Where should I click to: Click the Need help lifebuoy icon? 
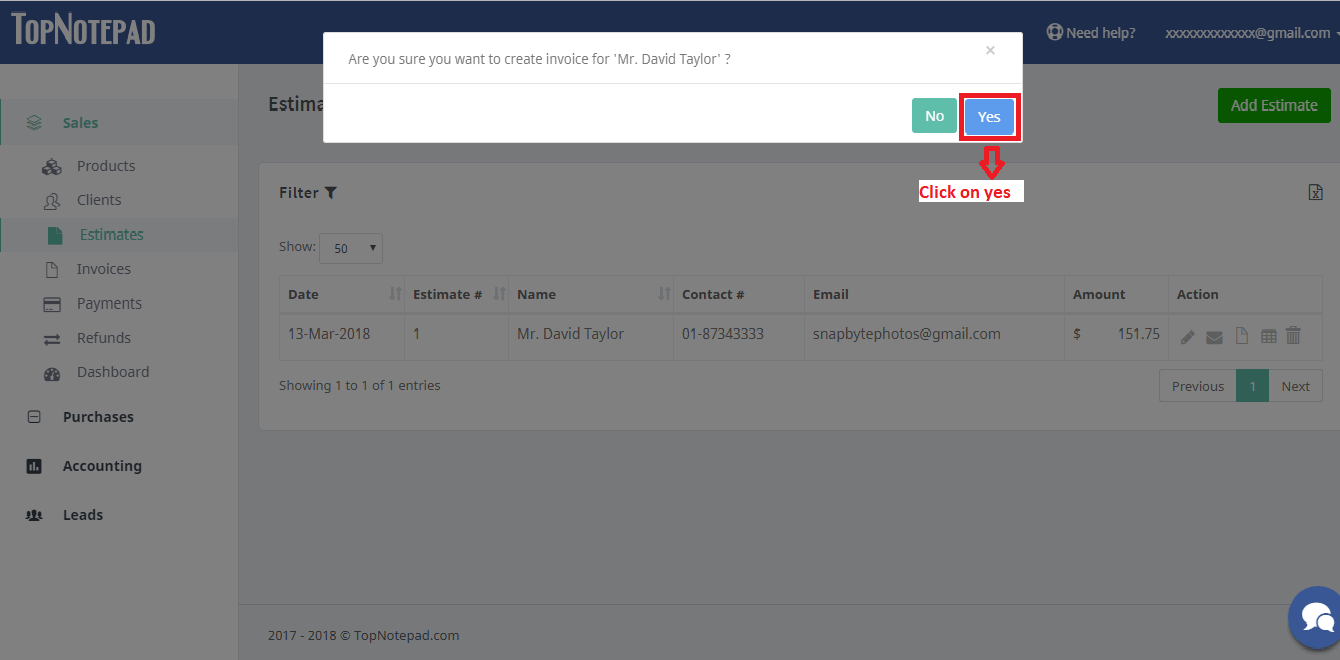point(1054,32)
